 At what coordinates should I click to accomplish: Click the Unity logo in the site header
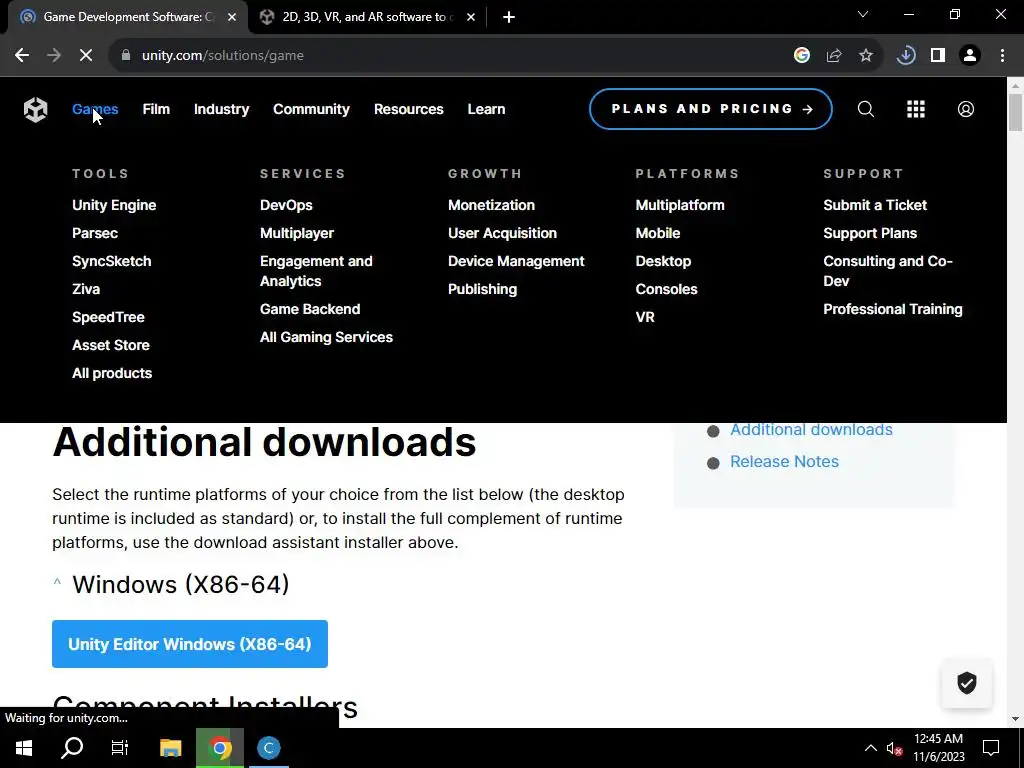pyautogui.click(x=35, y=109)
